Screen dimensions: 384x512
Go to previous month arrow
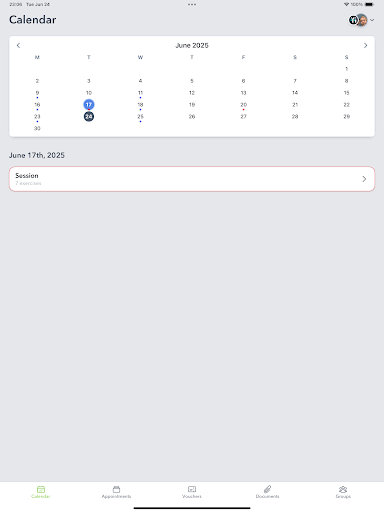pyautogui.click(x=18, y=45)
